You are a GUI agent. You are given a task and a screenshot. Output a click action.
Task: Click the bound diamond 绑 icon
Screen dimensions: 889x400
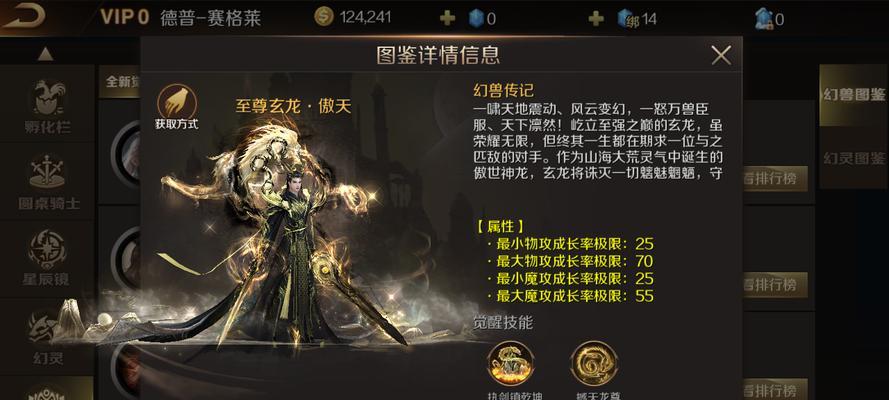point(628,19)
